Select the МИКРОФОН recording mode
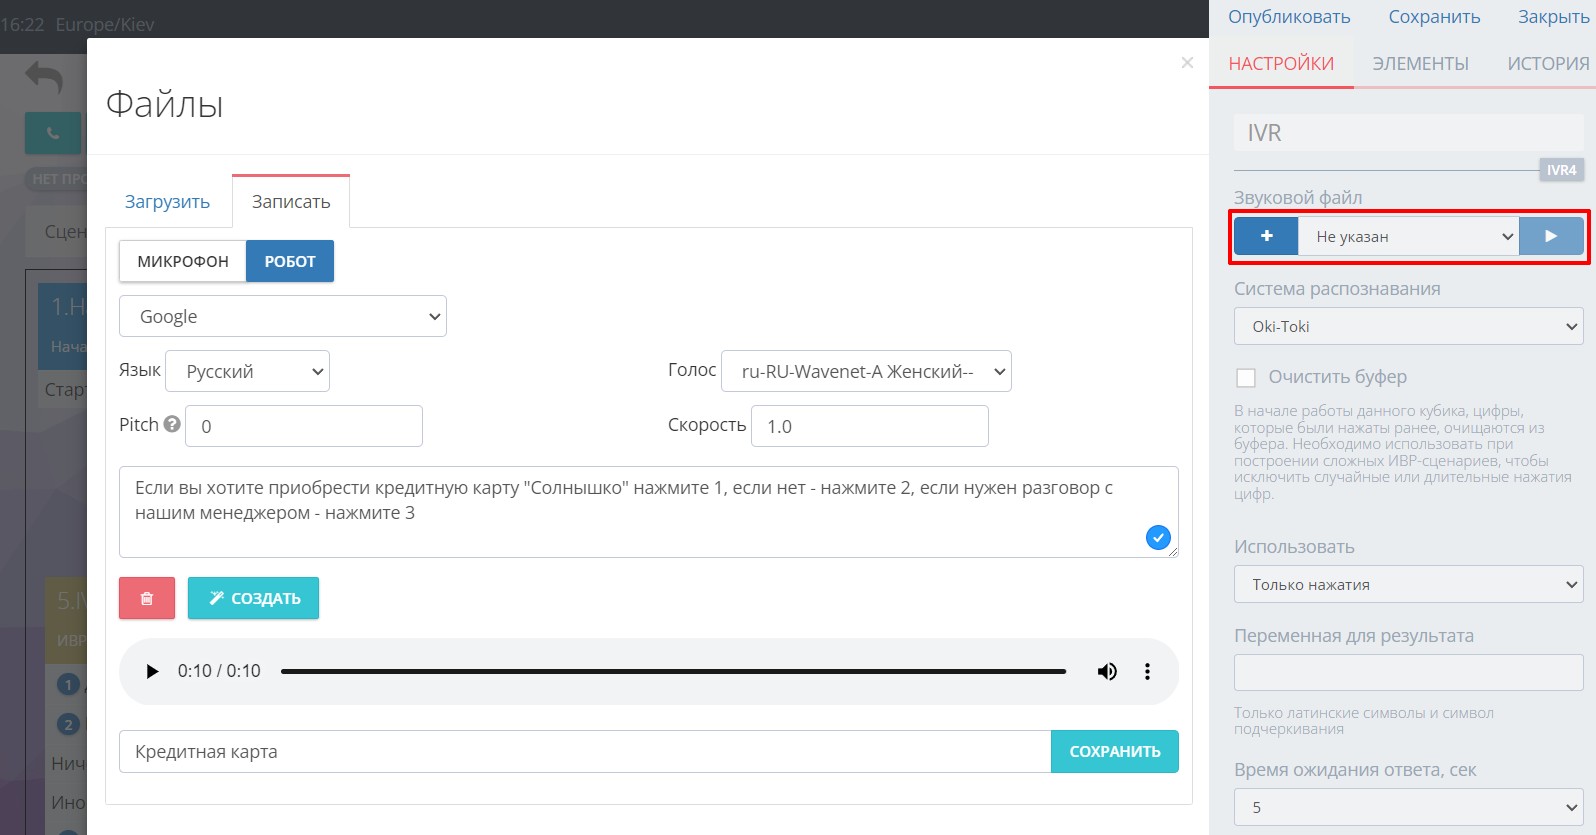 pos(183,261)
